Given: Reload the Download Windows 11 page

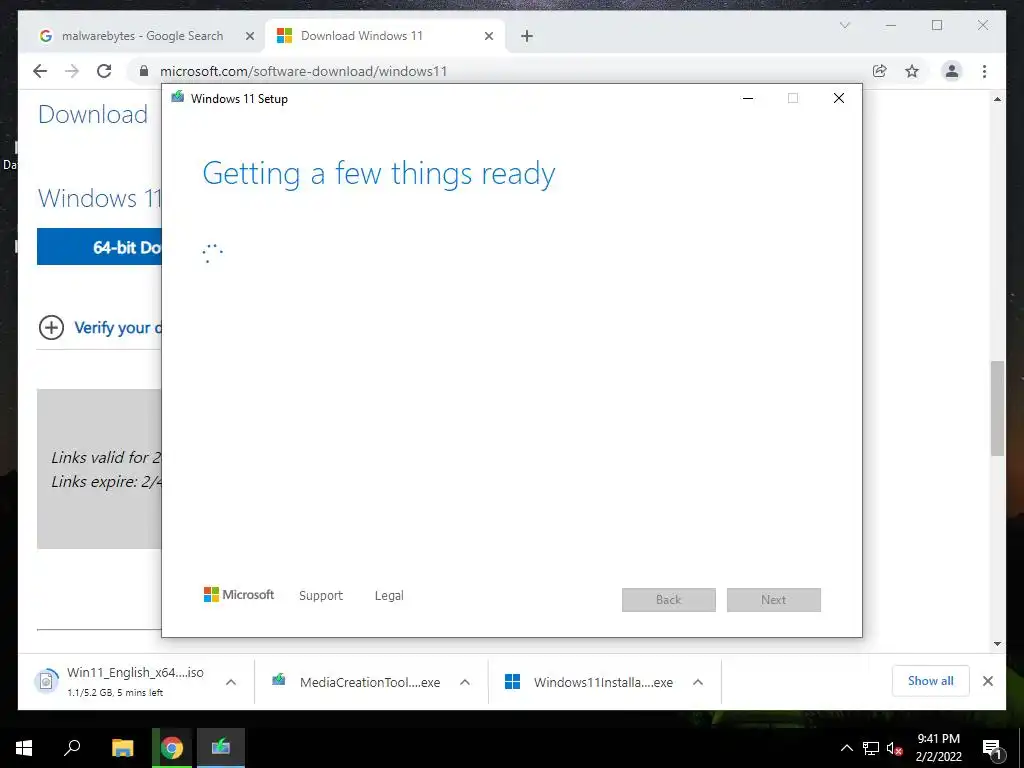Looking at the screenshot, I should [x=104, y=71].
